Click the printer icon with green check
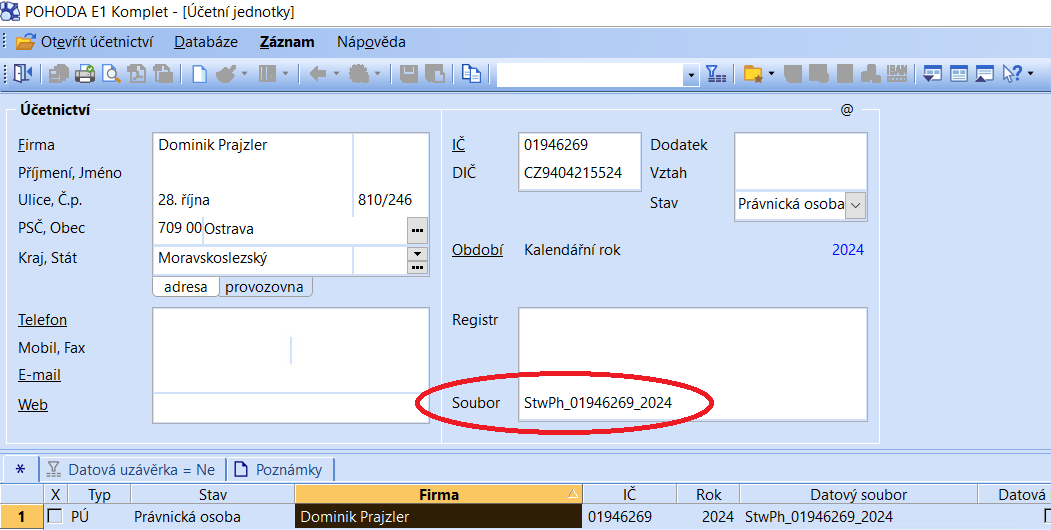 pyautogui.click(x=85, y=73)
